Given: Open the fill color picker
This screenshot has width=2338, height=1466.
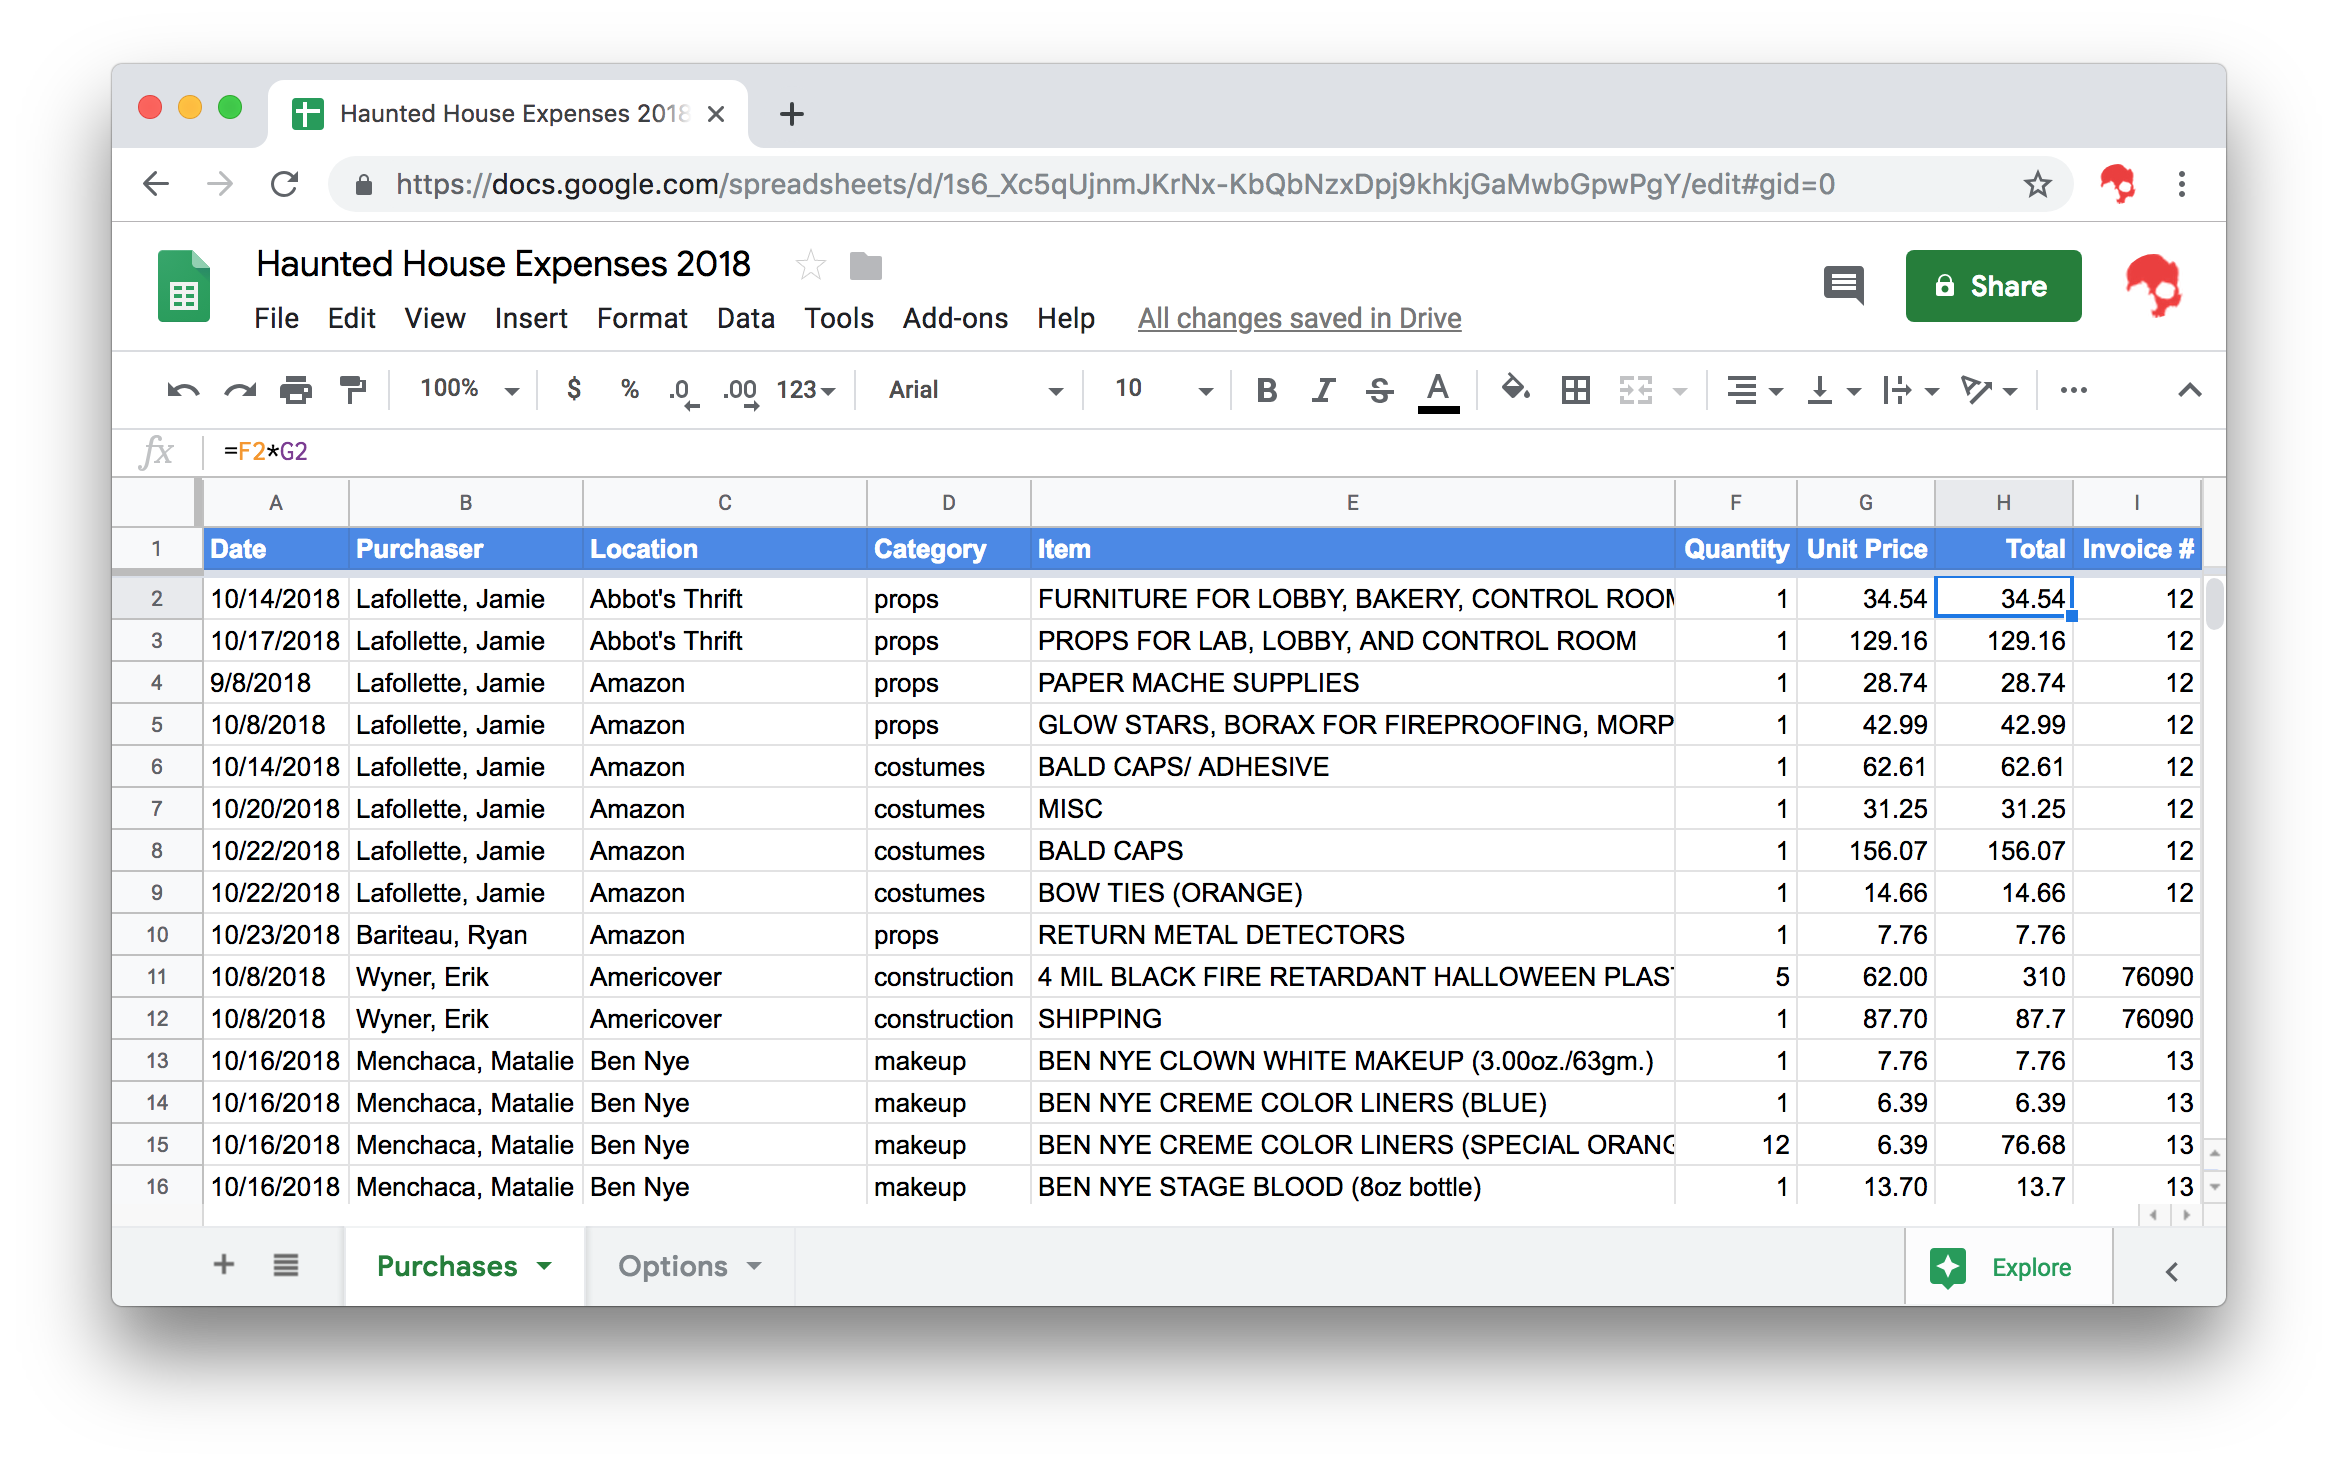Looking at the screenshot, I should 1515,389.
